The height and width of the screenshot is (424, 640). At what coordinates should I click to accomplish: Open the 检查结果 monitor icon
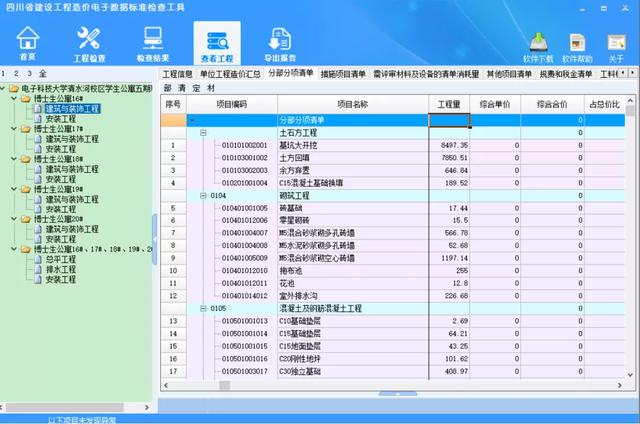coord(153,44)
